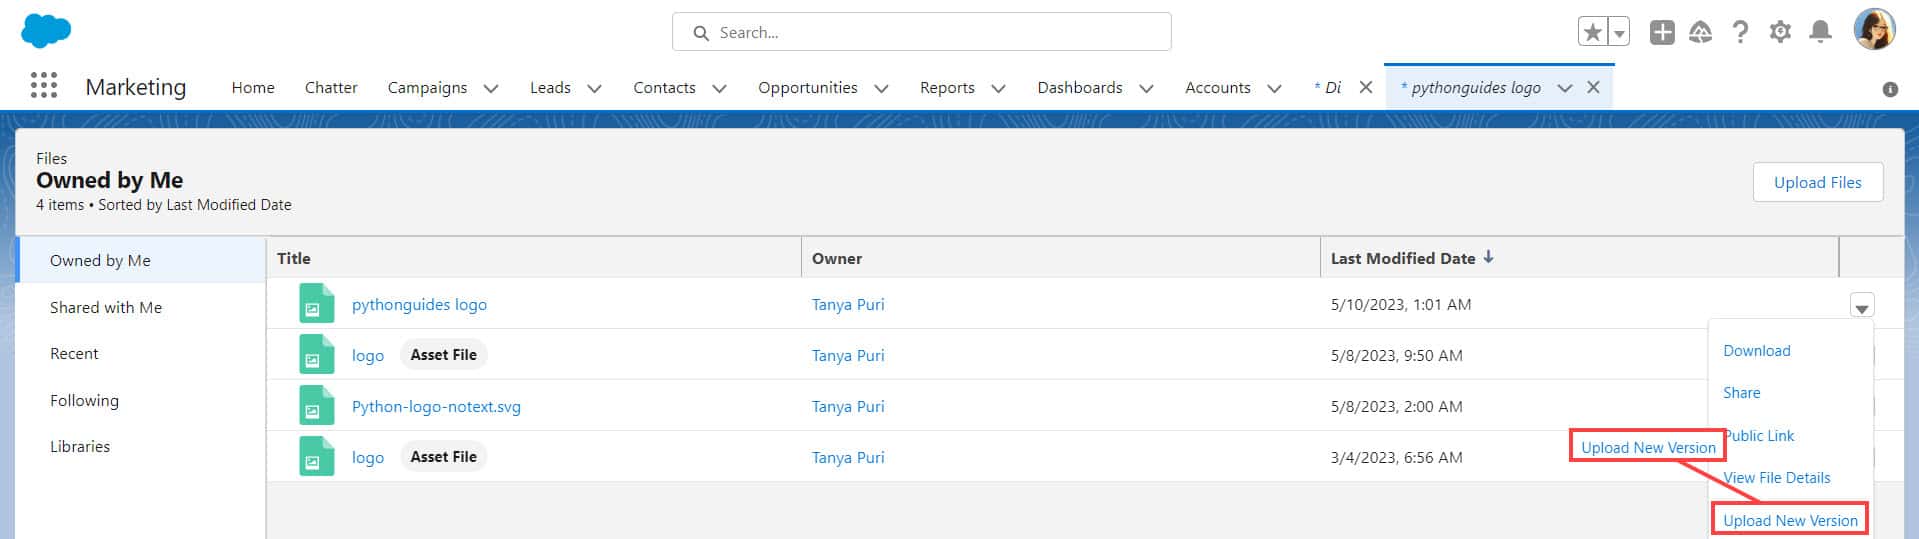
Task: Choose View File Details from row menu
Action: coord(1777,477)
